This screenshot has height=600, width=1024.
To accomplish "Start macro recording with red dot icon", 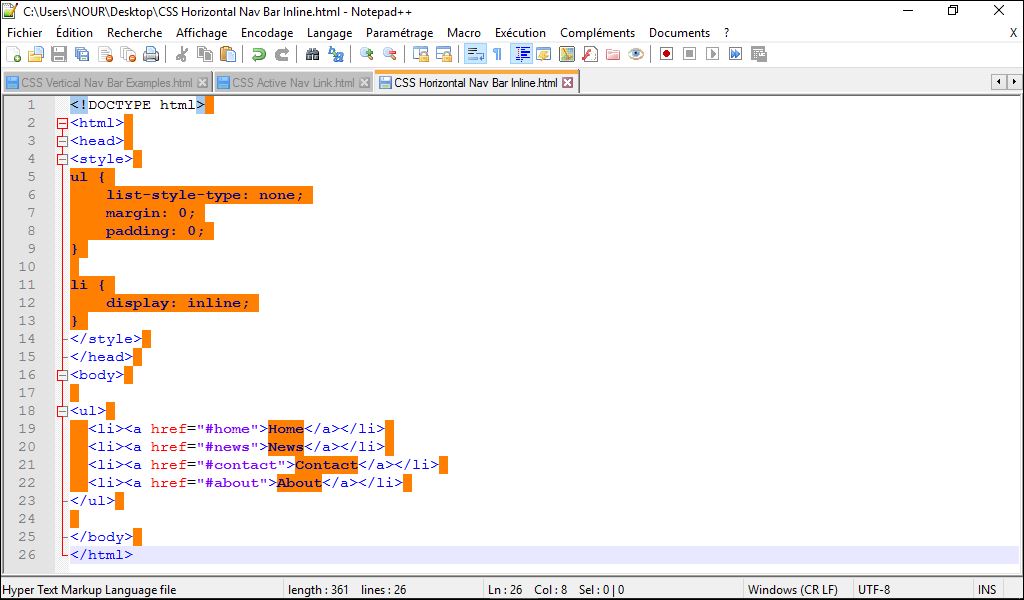I will 666,54.
